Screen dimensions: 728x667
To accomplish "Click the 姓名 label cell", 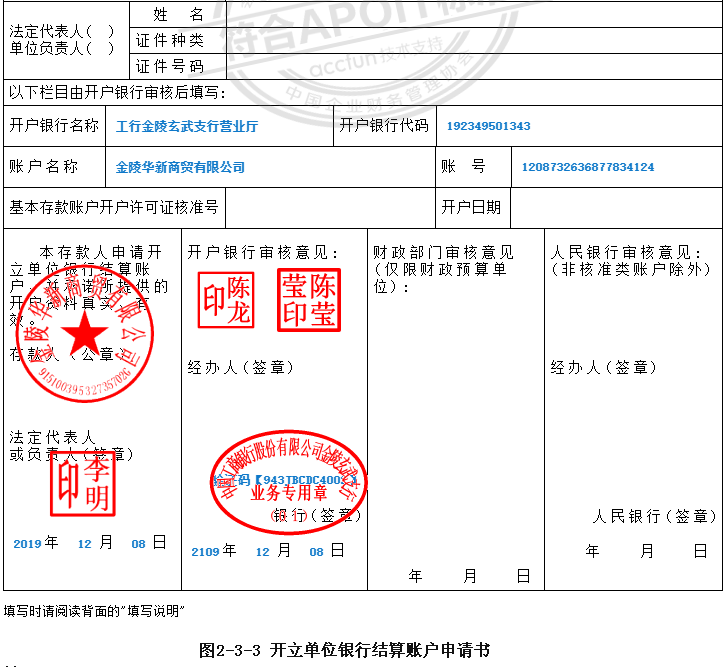I will pos(178,14).
